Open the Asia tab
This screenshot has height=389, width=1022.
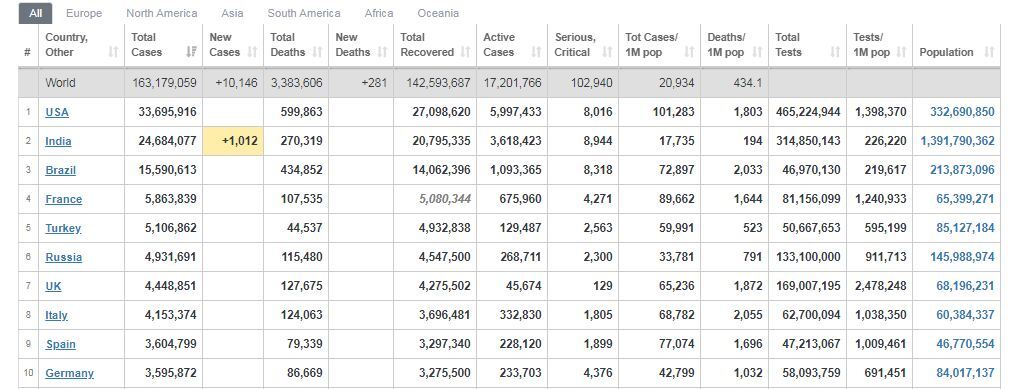tap(233, 13)
